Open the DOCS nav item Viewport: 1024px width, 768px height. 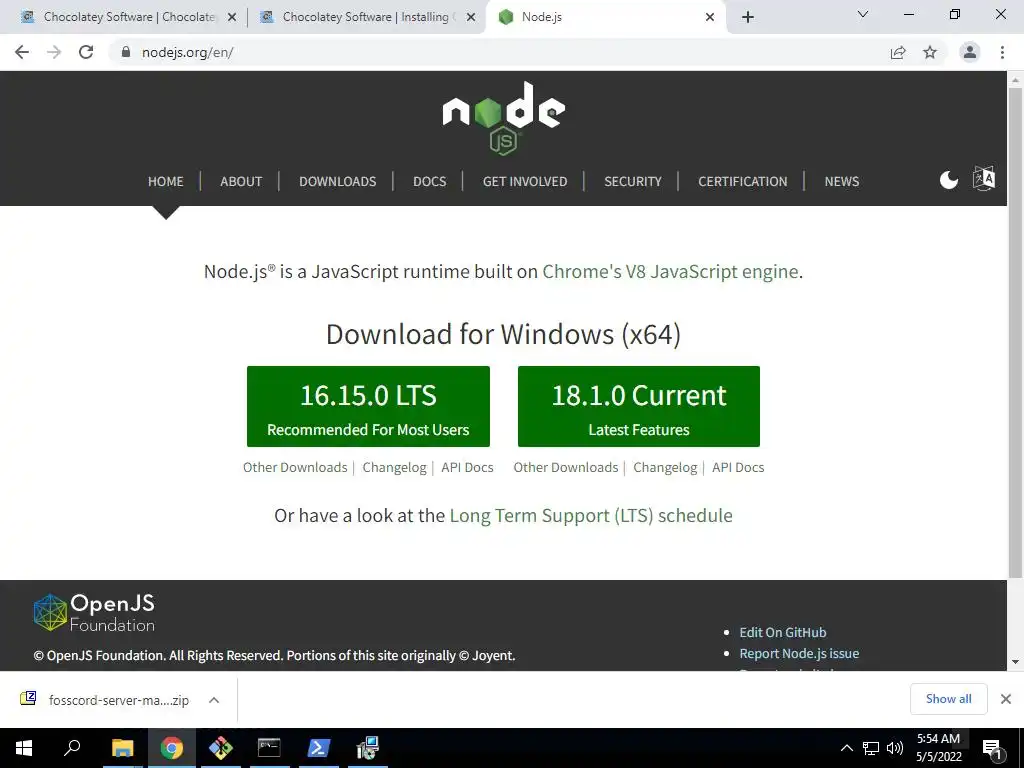(430, 182)
